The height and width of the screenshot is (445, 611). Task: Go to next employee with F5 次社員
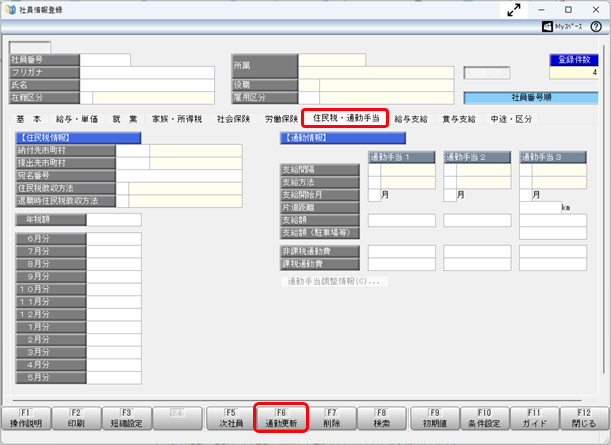click(x=230, y=417)
